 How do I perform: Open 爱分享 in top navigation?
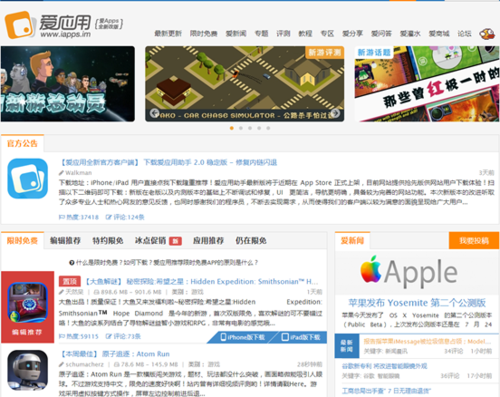pos(353,33)
